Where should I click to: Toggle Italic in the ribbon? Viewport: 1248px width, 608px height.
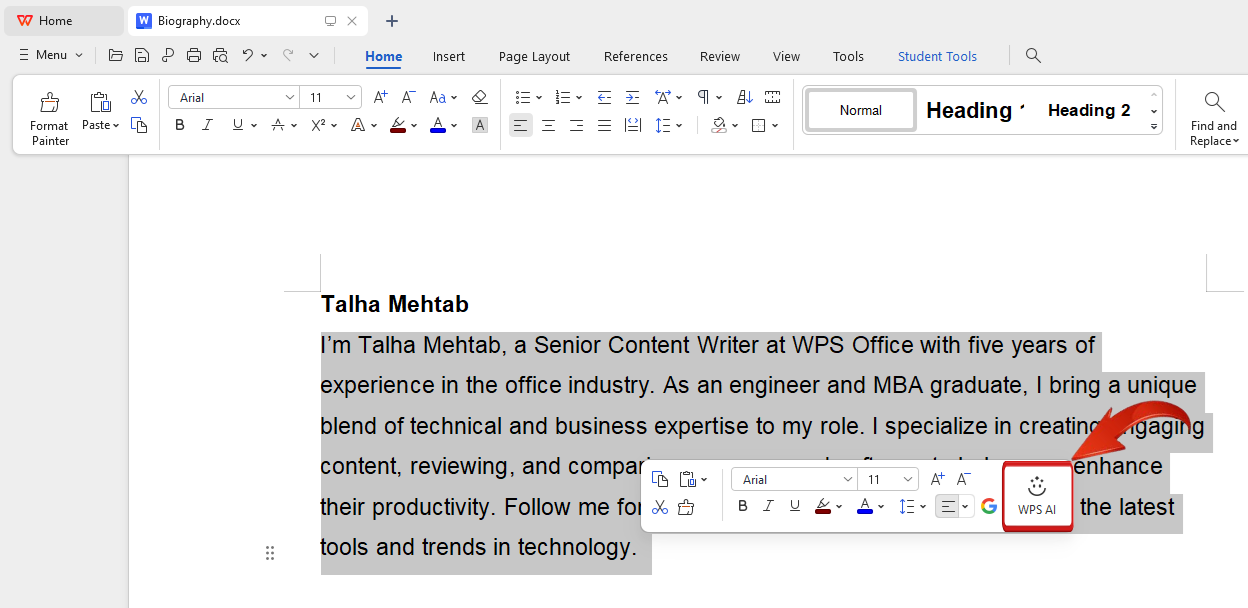[207, 125]
